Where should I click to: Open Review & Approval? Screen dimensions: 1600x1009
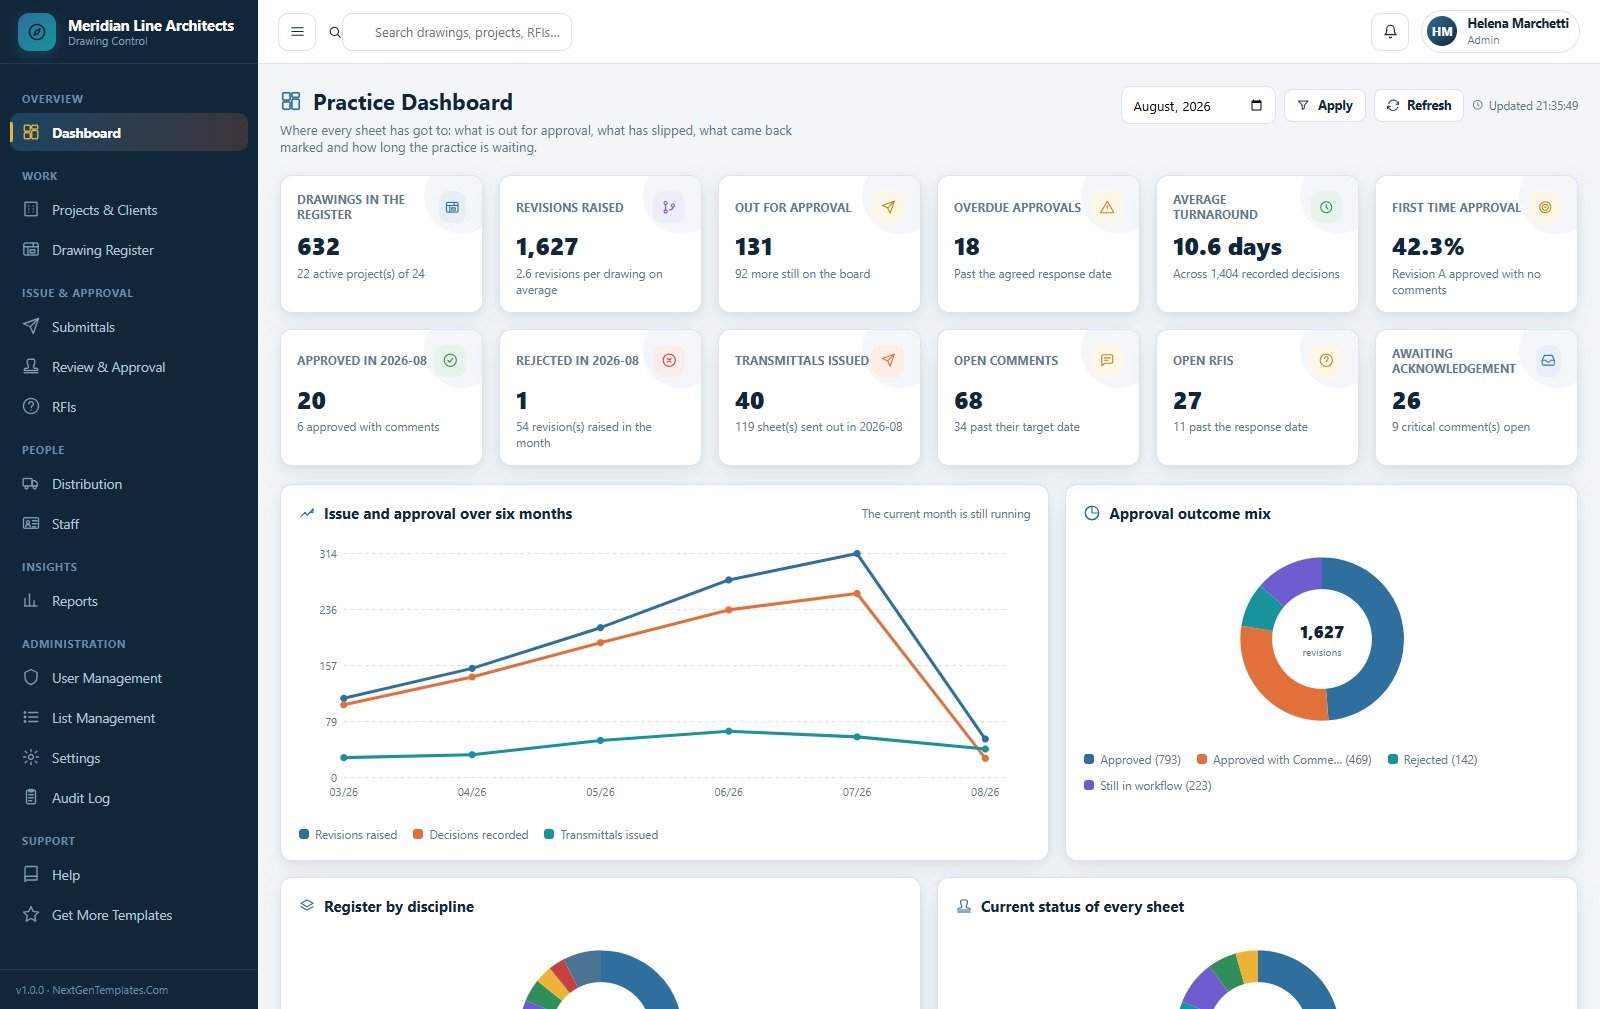tap(129, 367)
